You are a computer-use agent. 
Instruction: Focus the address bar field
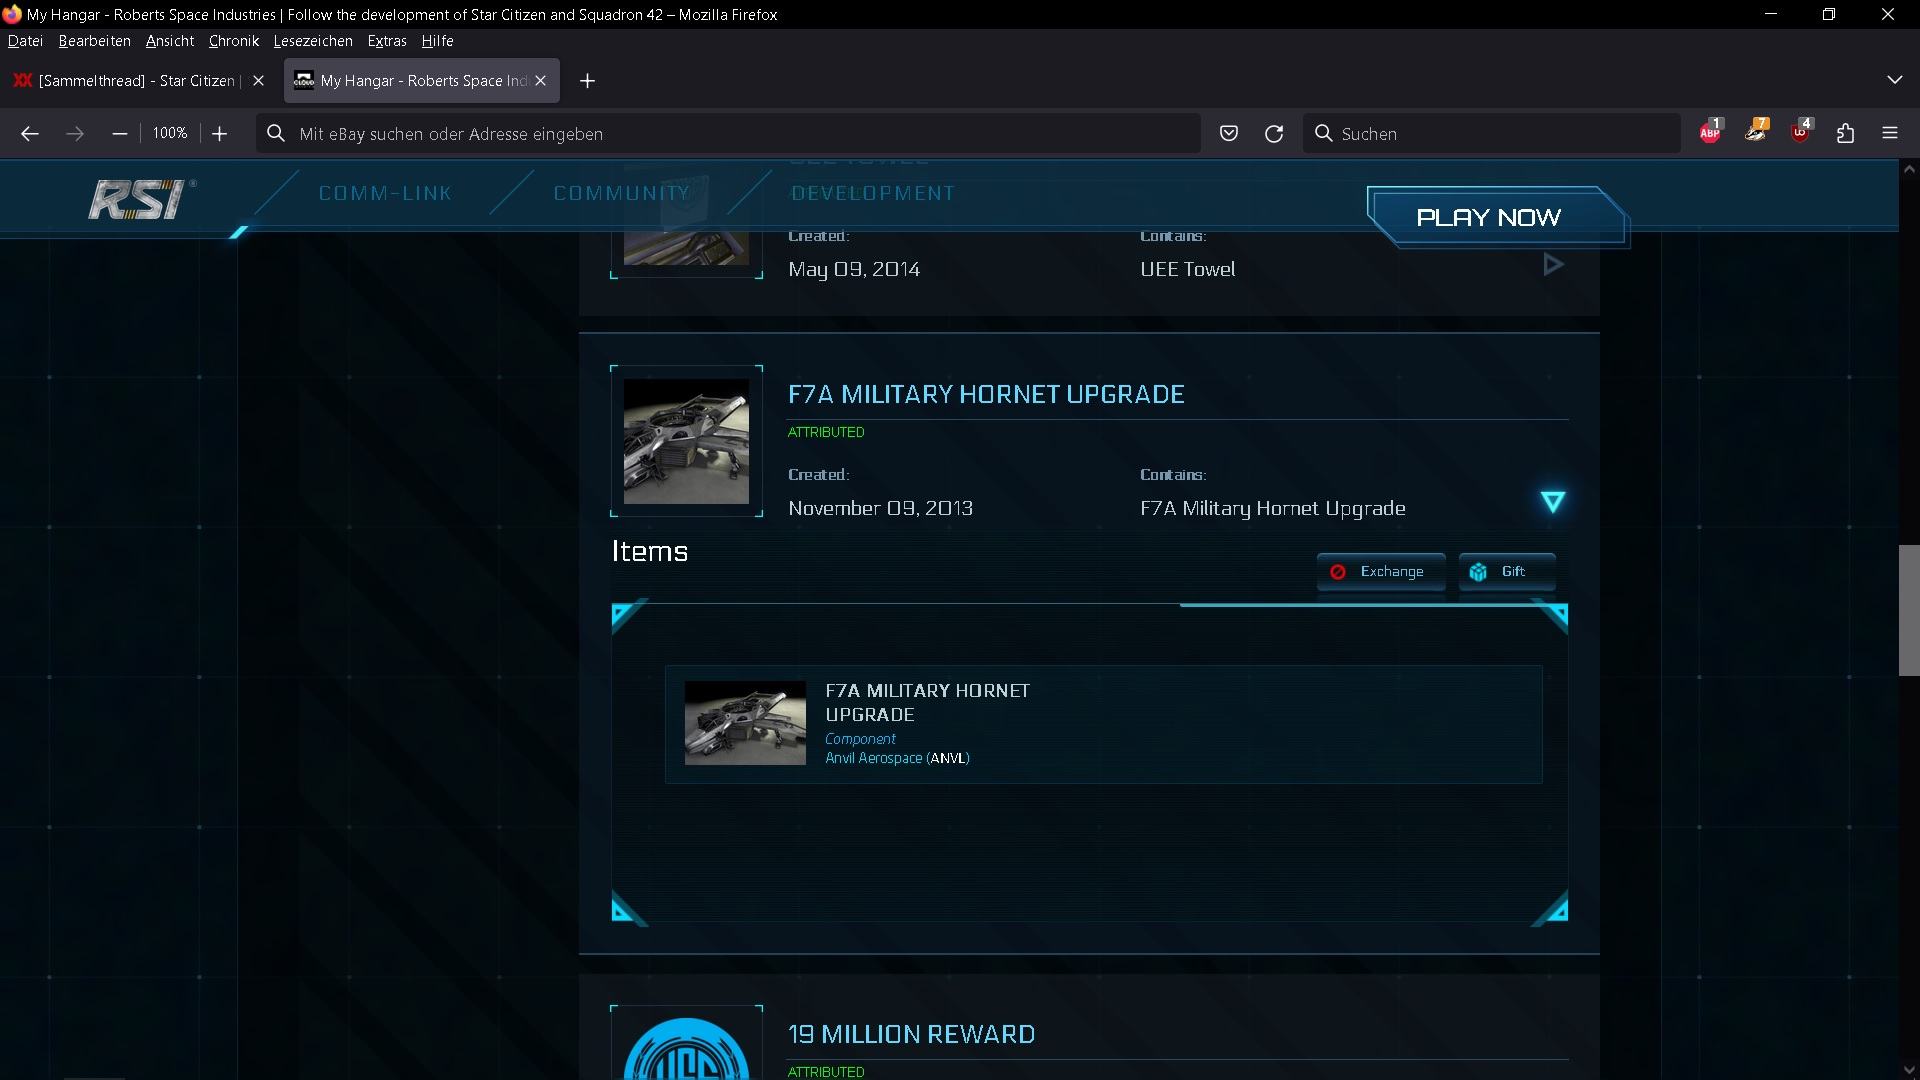[728, 133]
